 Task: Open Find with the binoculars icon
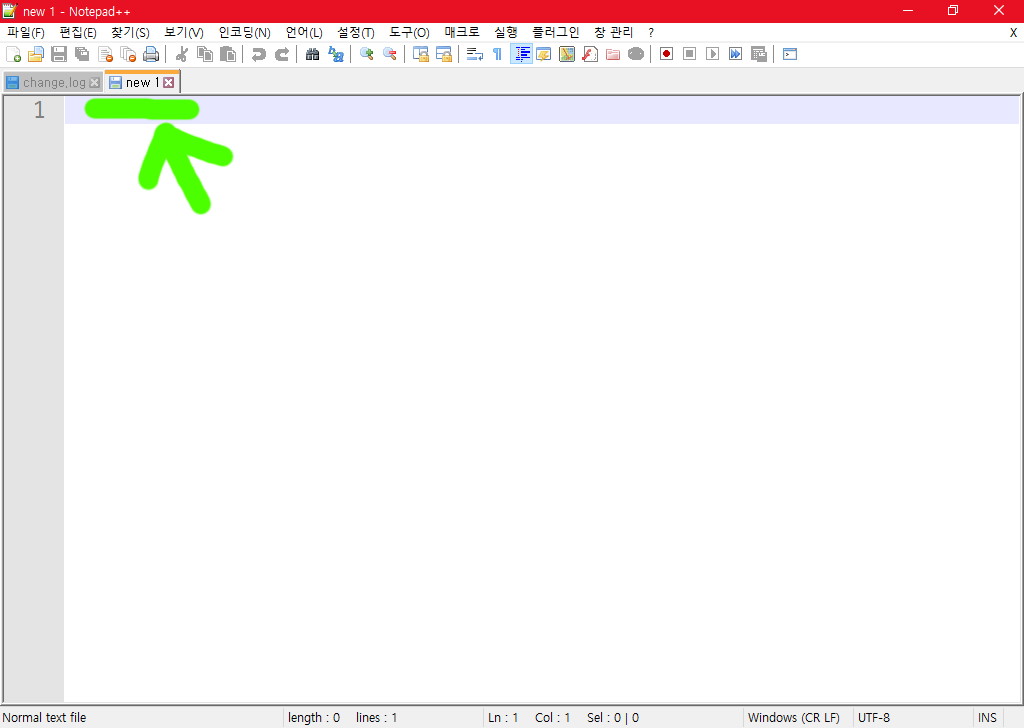point(313,54)
